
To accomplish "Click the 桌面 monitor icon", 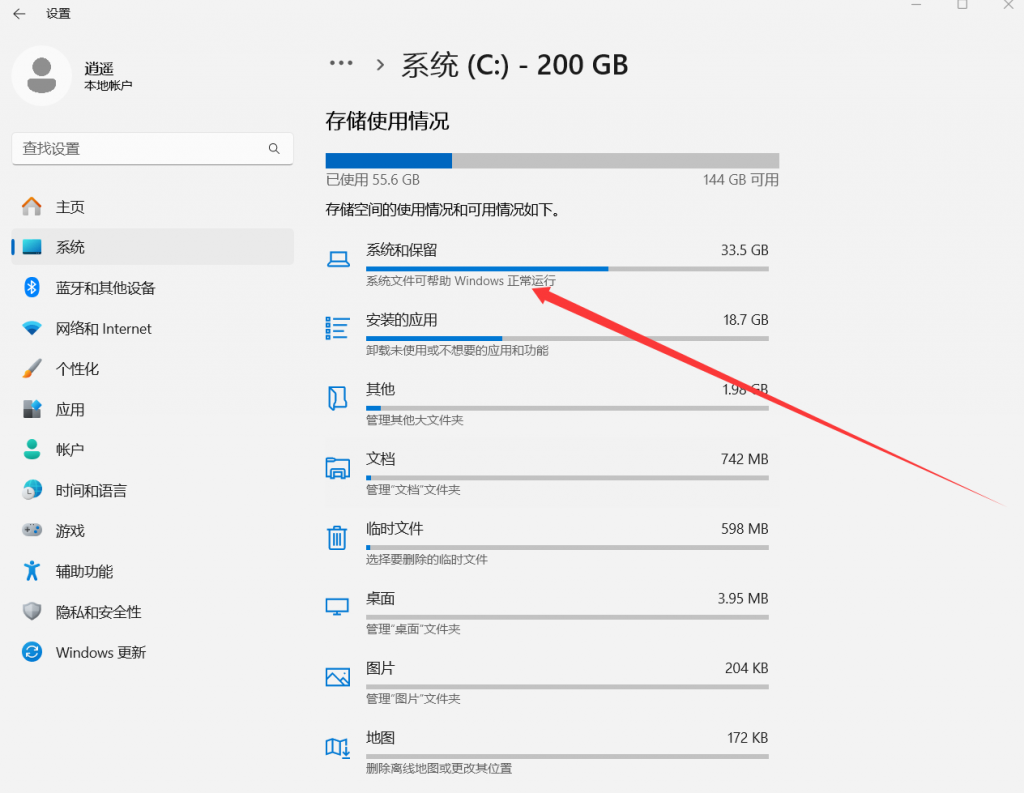I will click(x=337, y=607).
